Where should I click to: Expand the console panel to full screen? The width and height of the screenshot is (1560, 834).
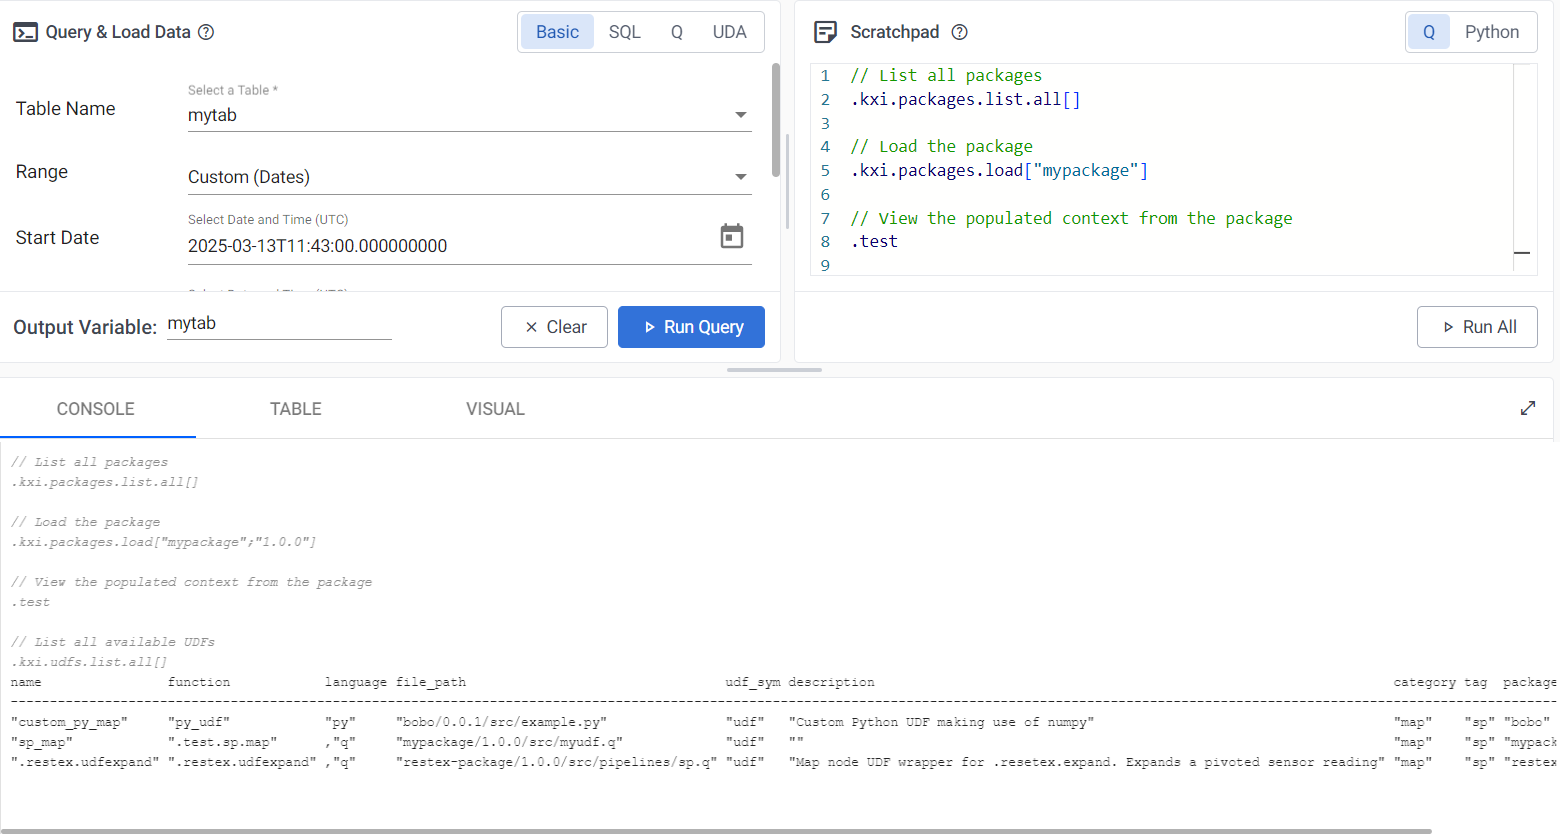[1527, 408]
